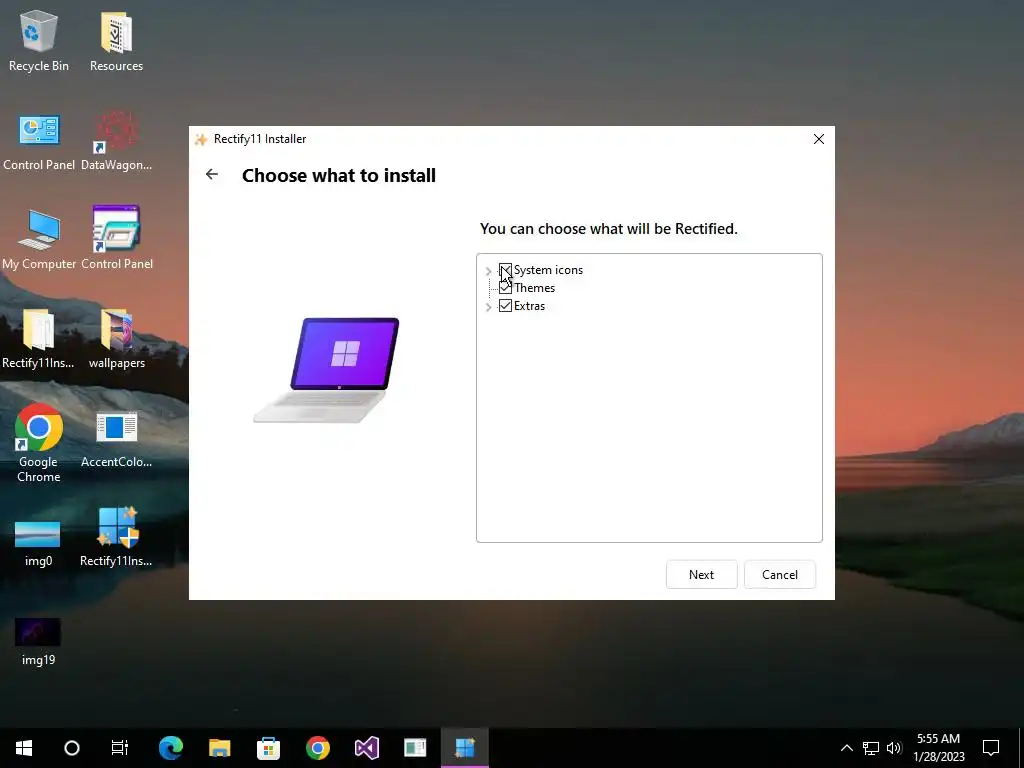Screen dimensions: 1024x768
Task: Open the volume tray icon
Action: (x=894, y=748)
